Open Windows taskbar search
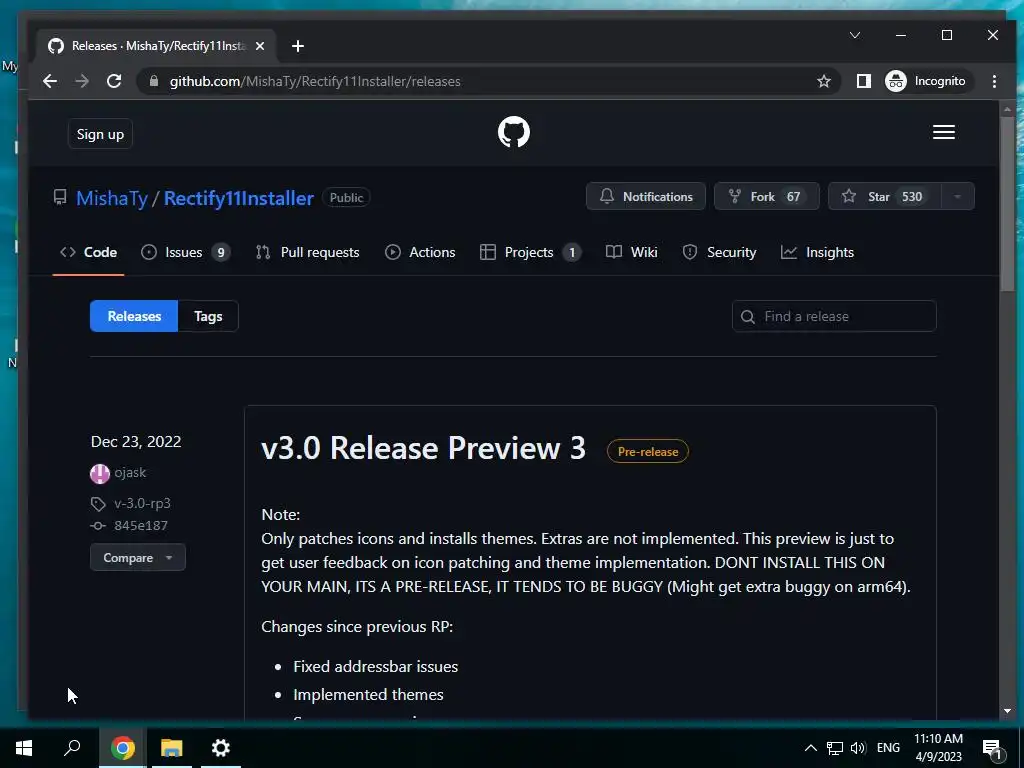This screenshot has width=1024, height=768. coord(72,748)
